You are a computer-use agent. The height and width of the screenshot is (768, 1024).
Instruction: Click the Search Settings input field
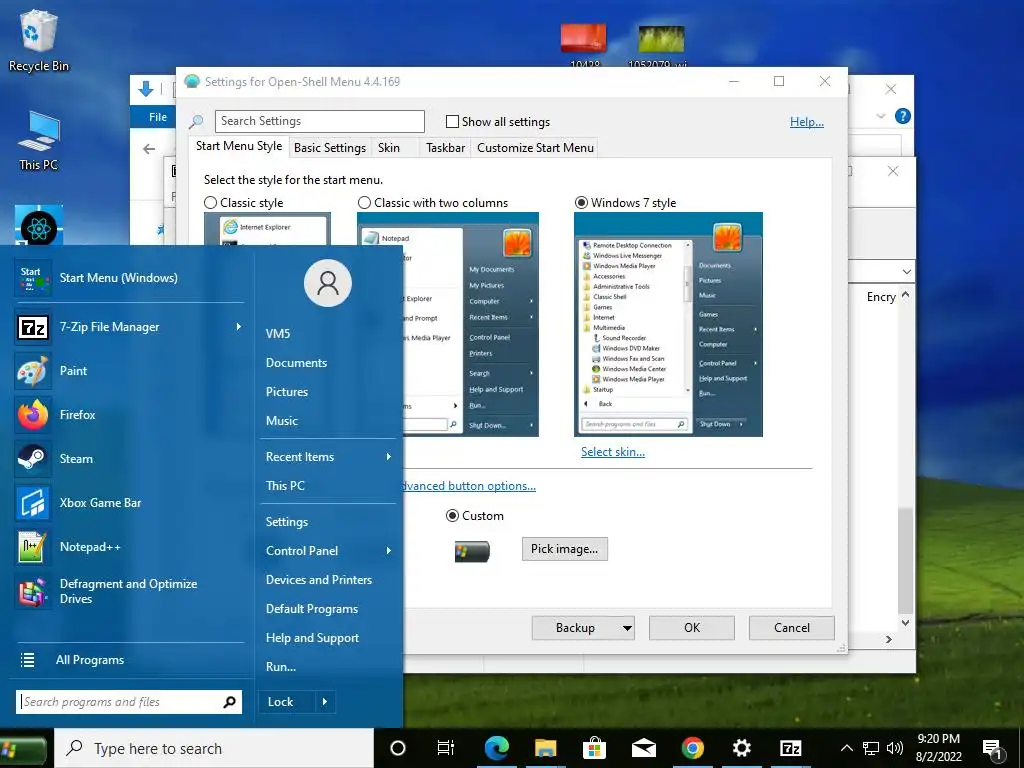pos(319,121)
